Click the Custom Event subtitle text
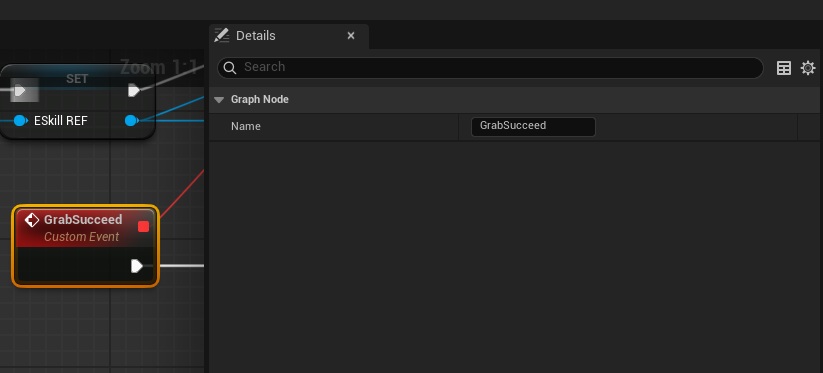 pos(81,237)
